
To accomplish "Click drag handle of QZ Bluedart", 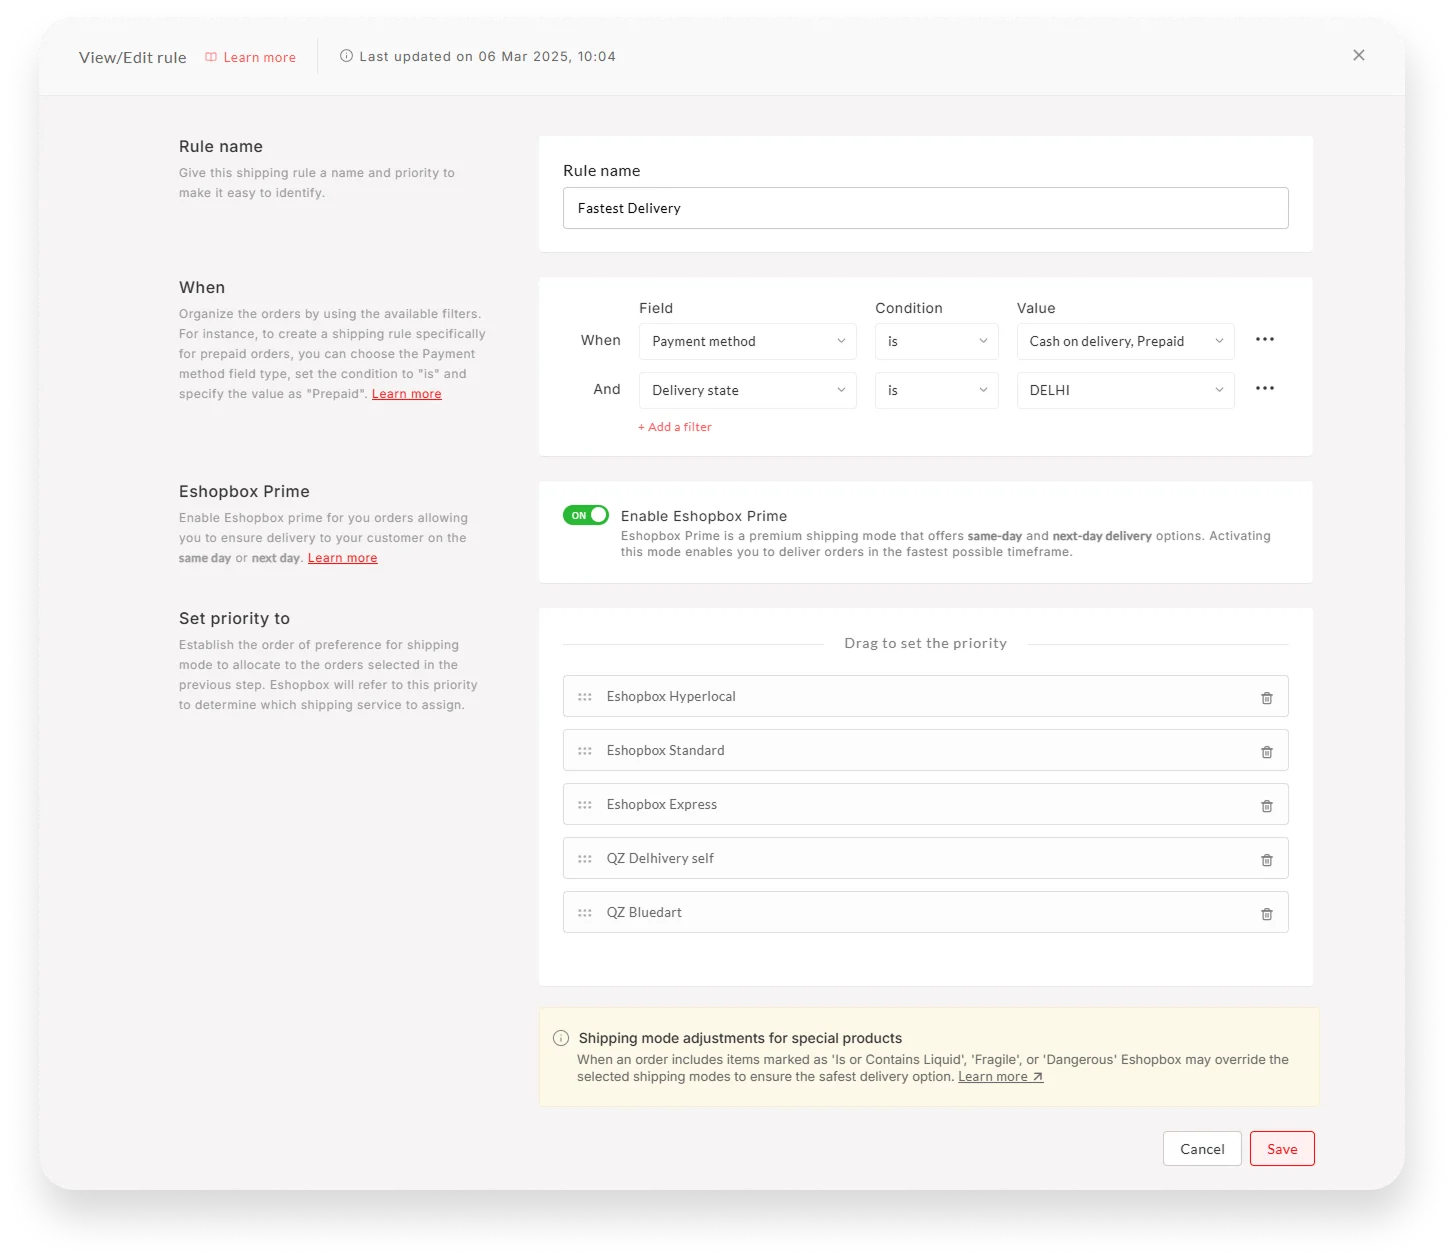I will click(x=585, y=913).
